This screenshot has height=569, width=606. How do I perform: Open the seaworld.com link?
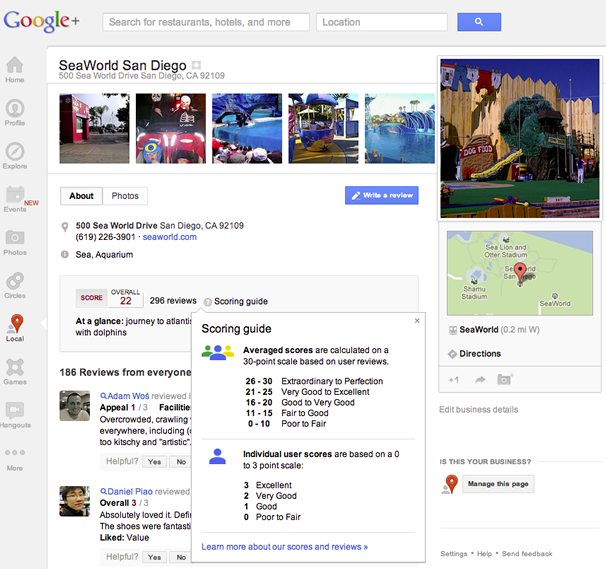pos(170,237)
